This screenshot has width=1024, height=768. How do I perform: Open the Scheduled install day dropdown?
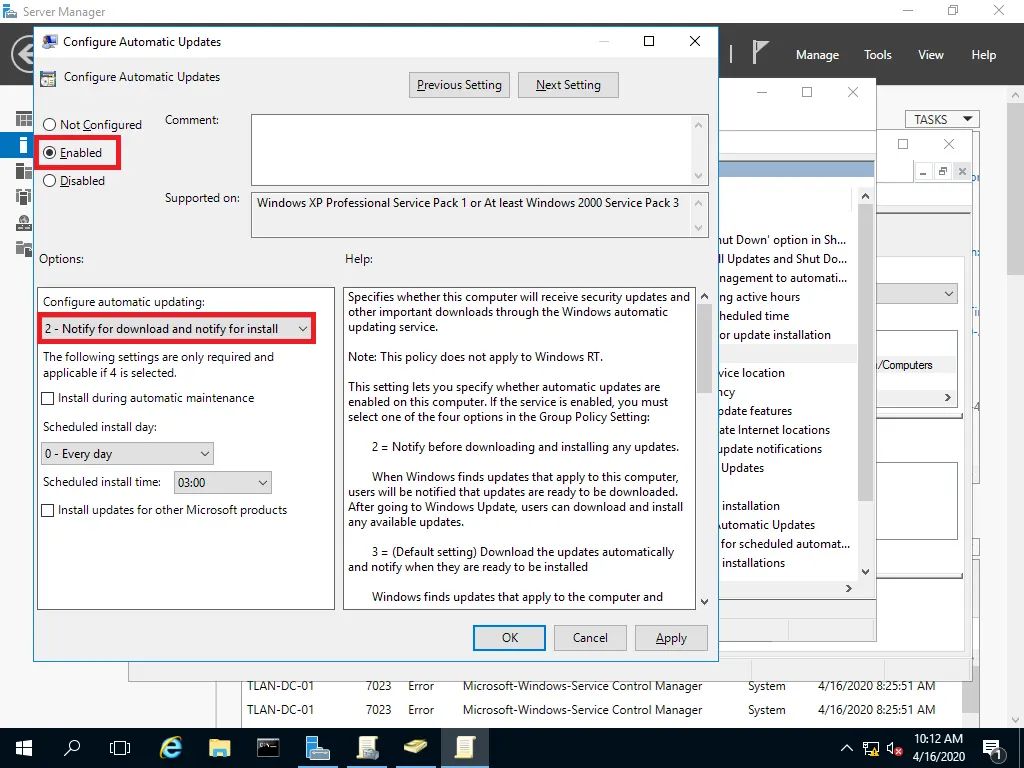point(127,454)
